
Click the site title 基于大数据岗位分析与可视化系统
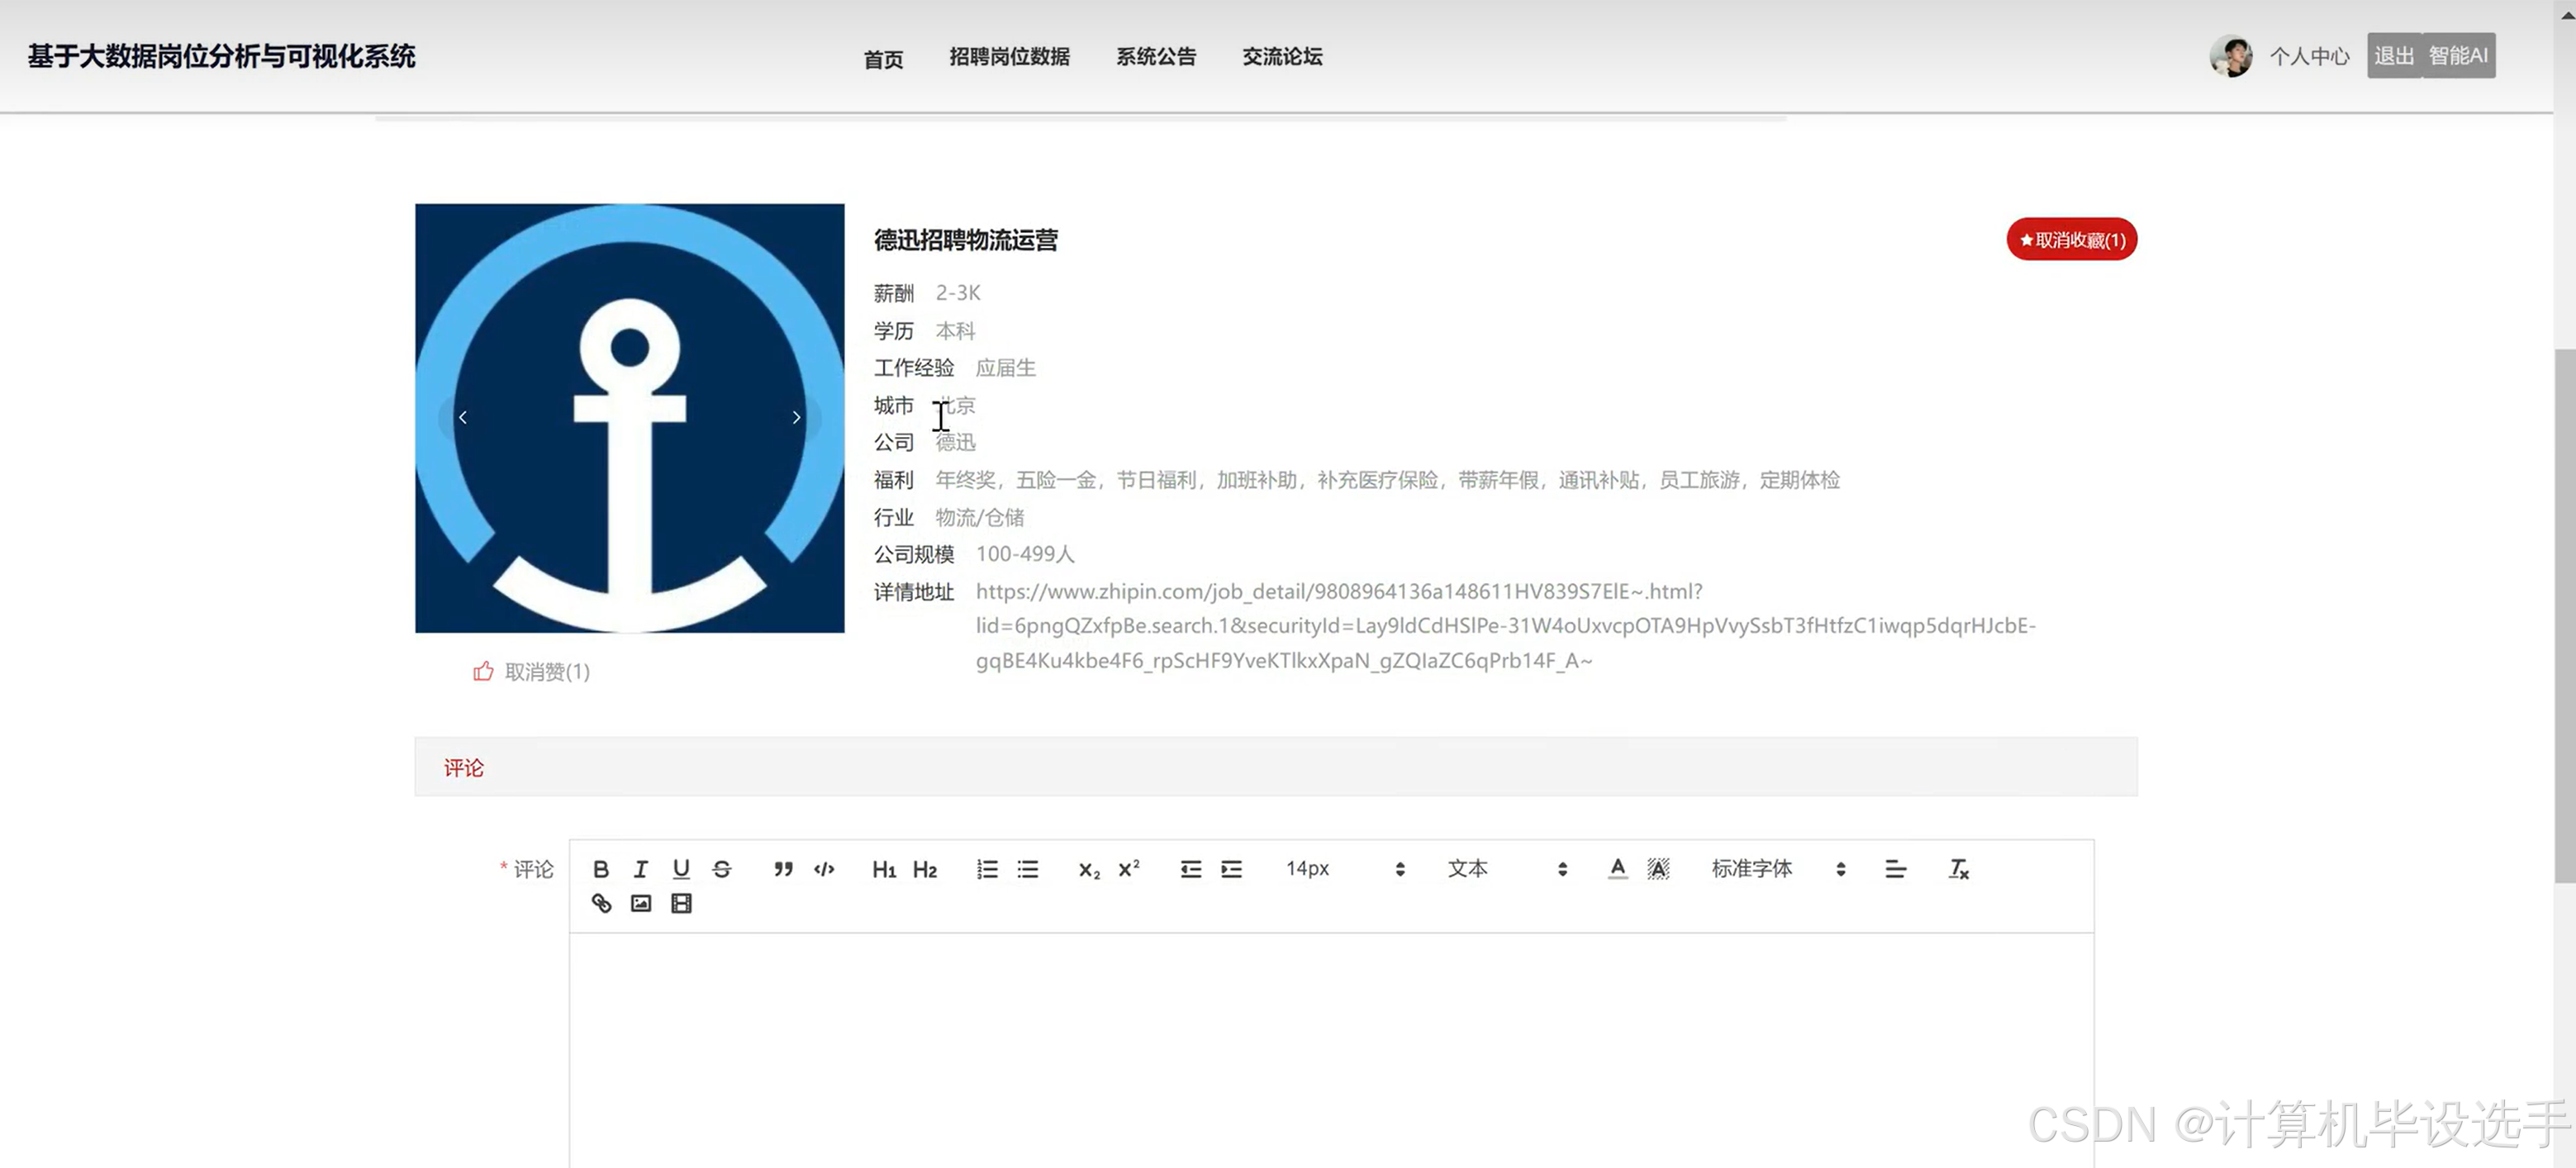click(221, 56)
